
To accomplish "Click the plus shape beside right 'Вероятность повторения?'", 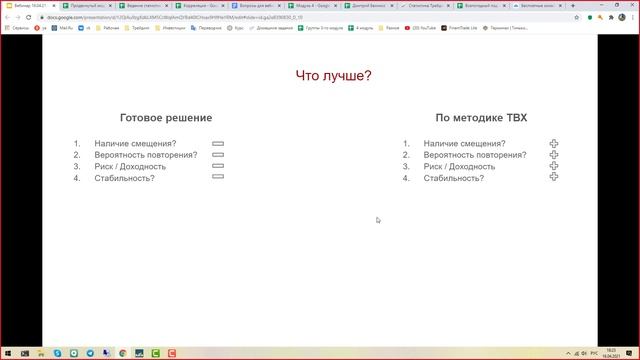I will point(553,155).
